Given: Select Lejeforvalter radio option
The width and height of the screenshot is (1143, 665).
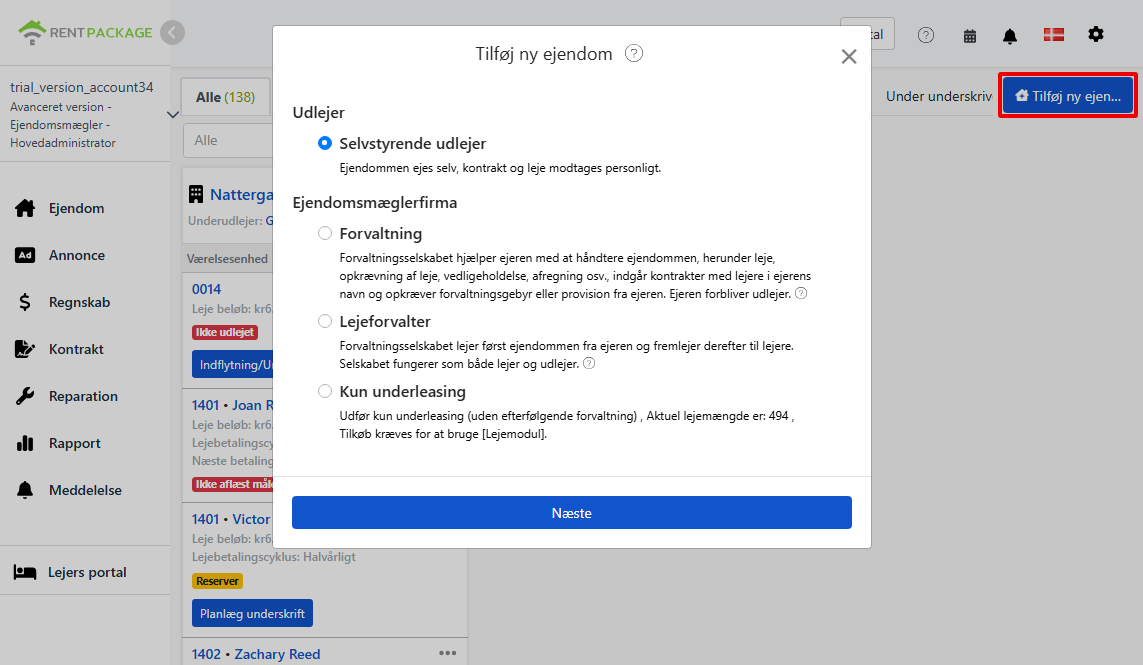Looking at the screenshot, I should [325, 321].
